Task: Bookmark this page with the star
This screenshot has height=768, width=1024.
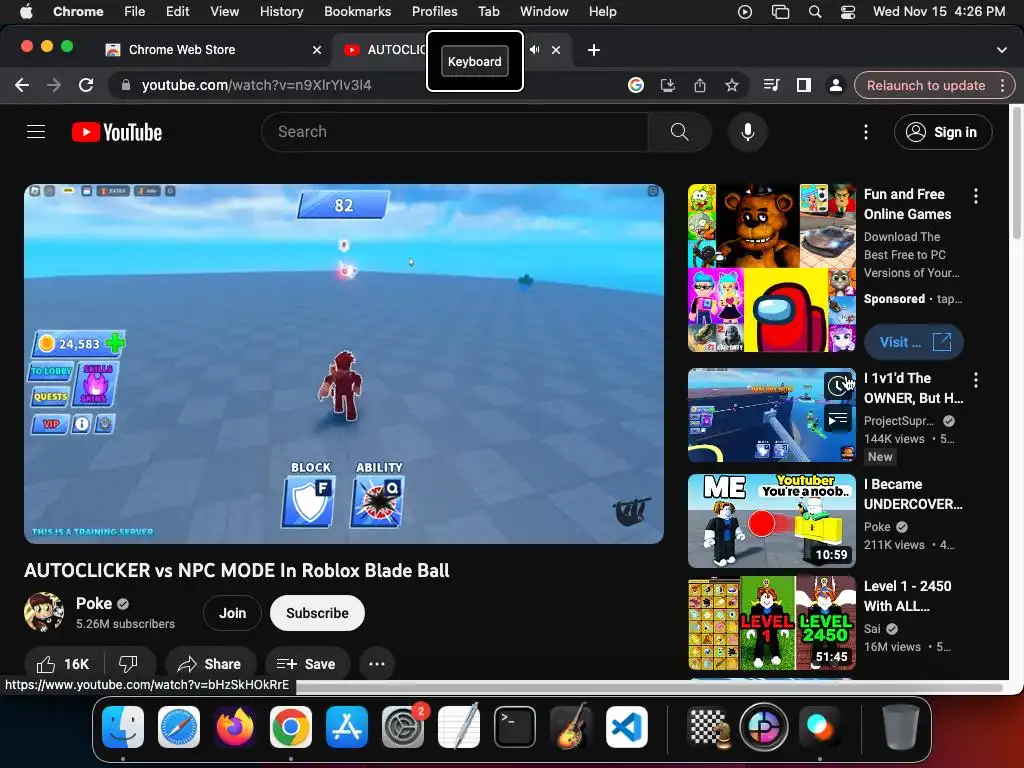Action: tap(731, 86)
